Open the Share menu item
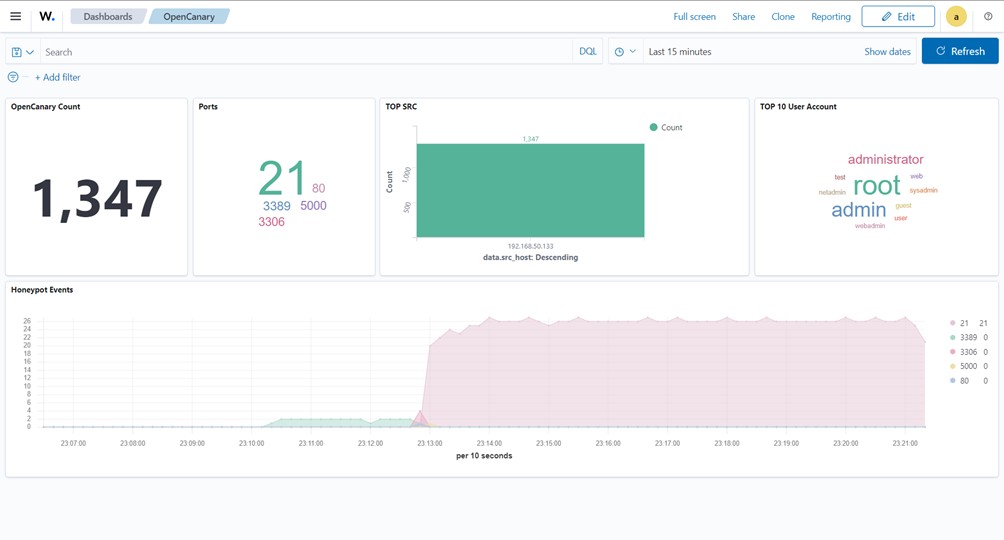The image size is (1004, 540). pyautogui.click(x=743, y=16)
